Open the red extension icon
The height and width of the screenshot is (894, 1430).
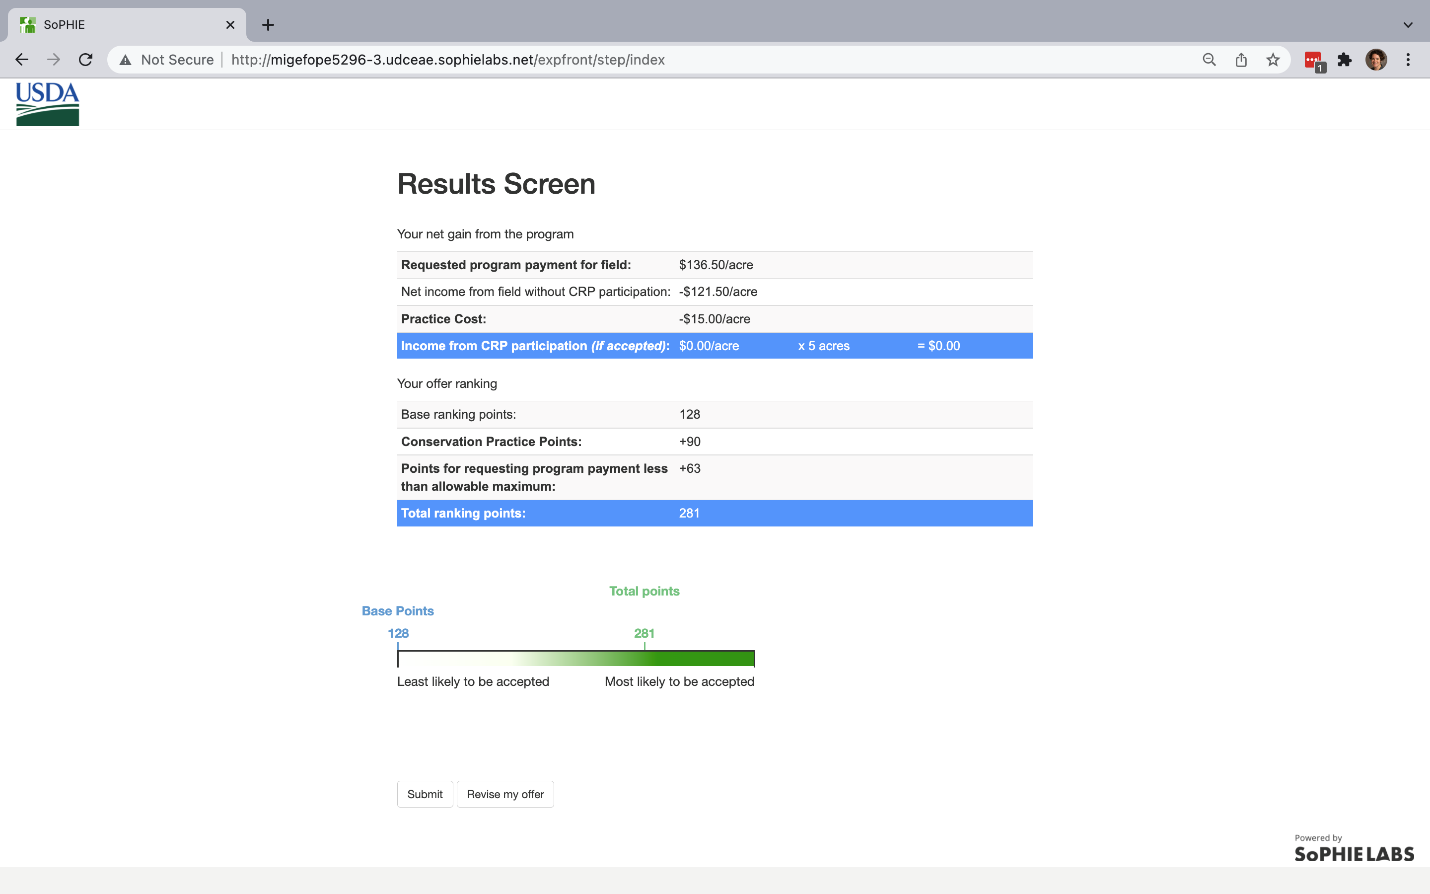(1314, 61)
